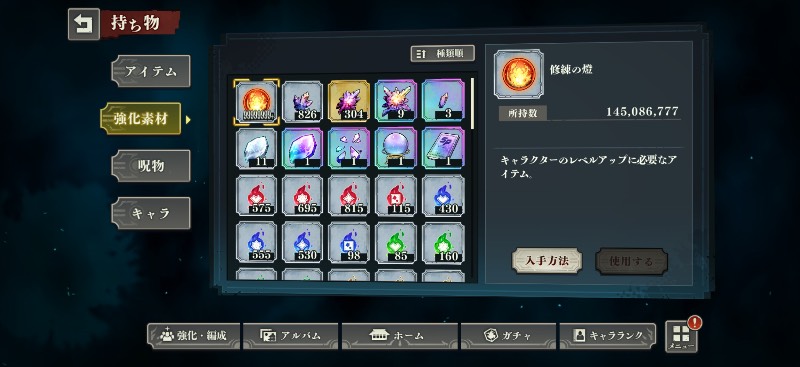Click the 入手方法 button
The height and width of the screenshot is (367, 800).
pos(547,261)
